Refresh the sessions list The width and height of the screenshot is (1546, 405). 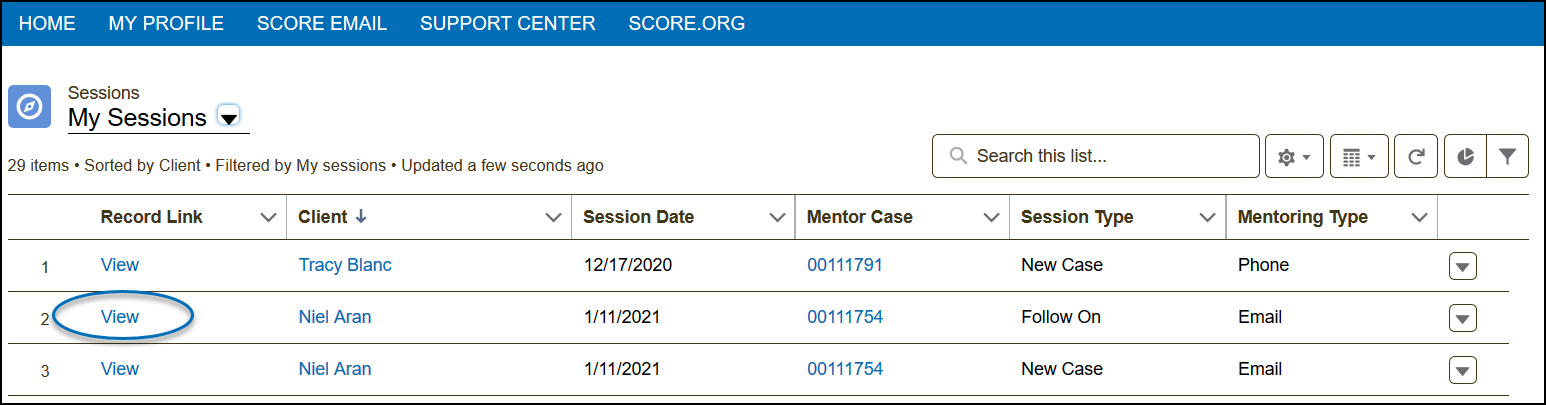(x=1415, y=157)
